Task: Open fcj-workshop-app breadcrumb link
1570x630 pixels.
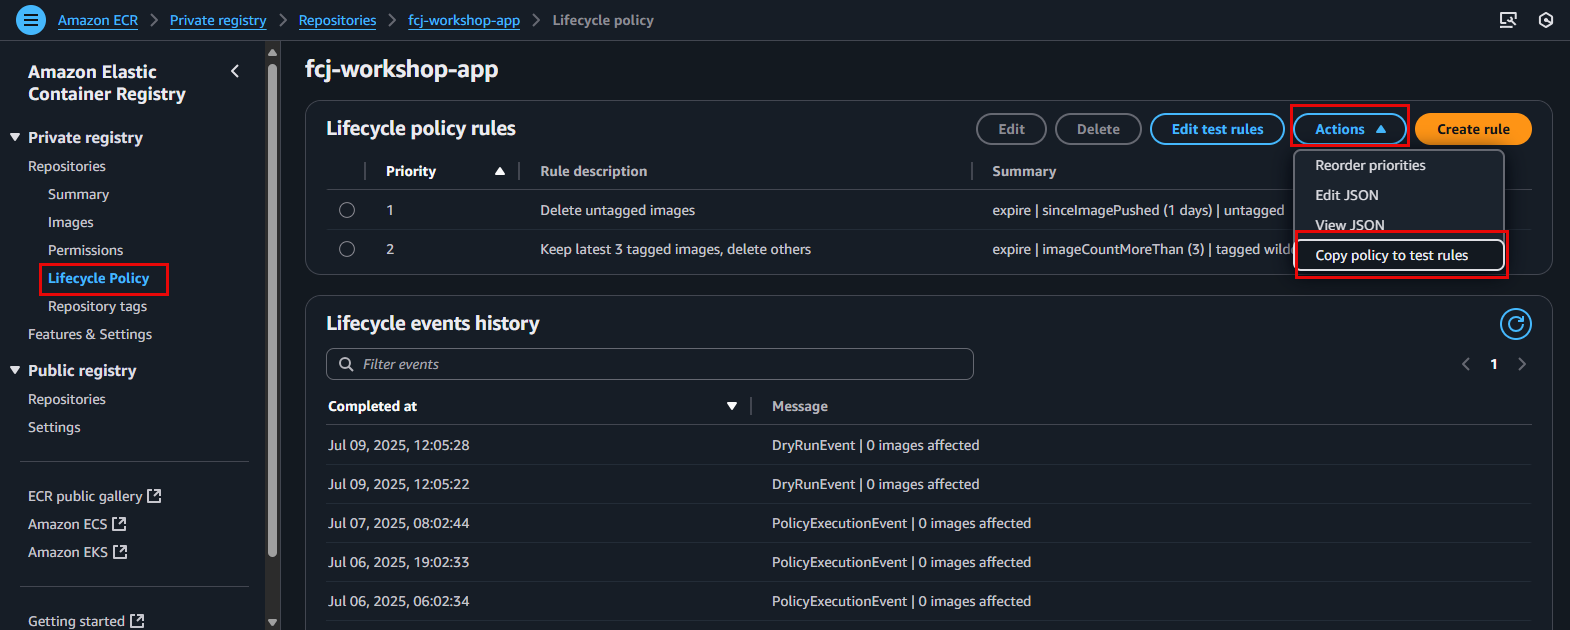Action: pyautogui.click(x=464, y=20)
